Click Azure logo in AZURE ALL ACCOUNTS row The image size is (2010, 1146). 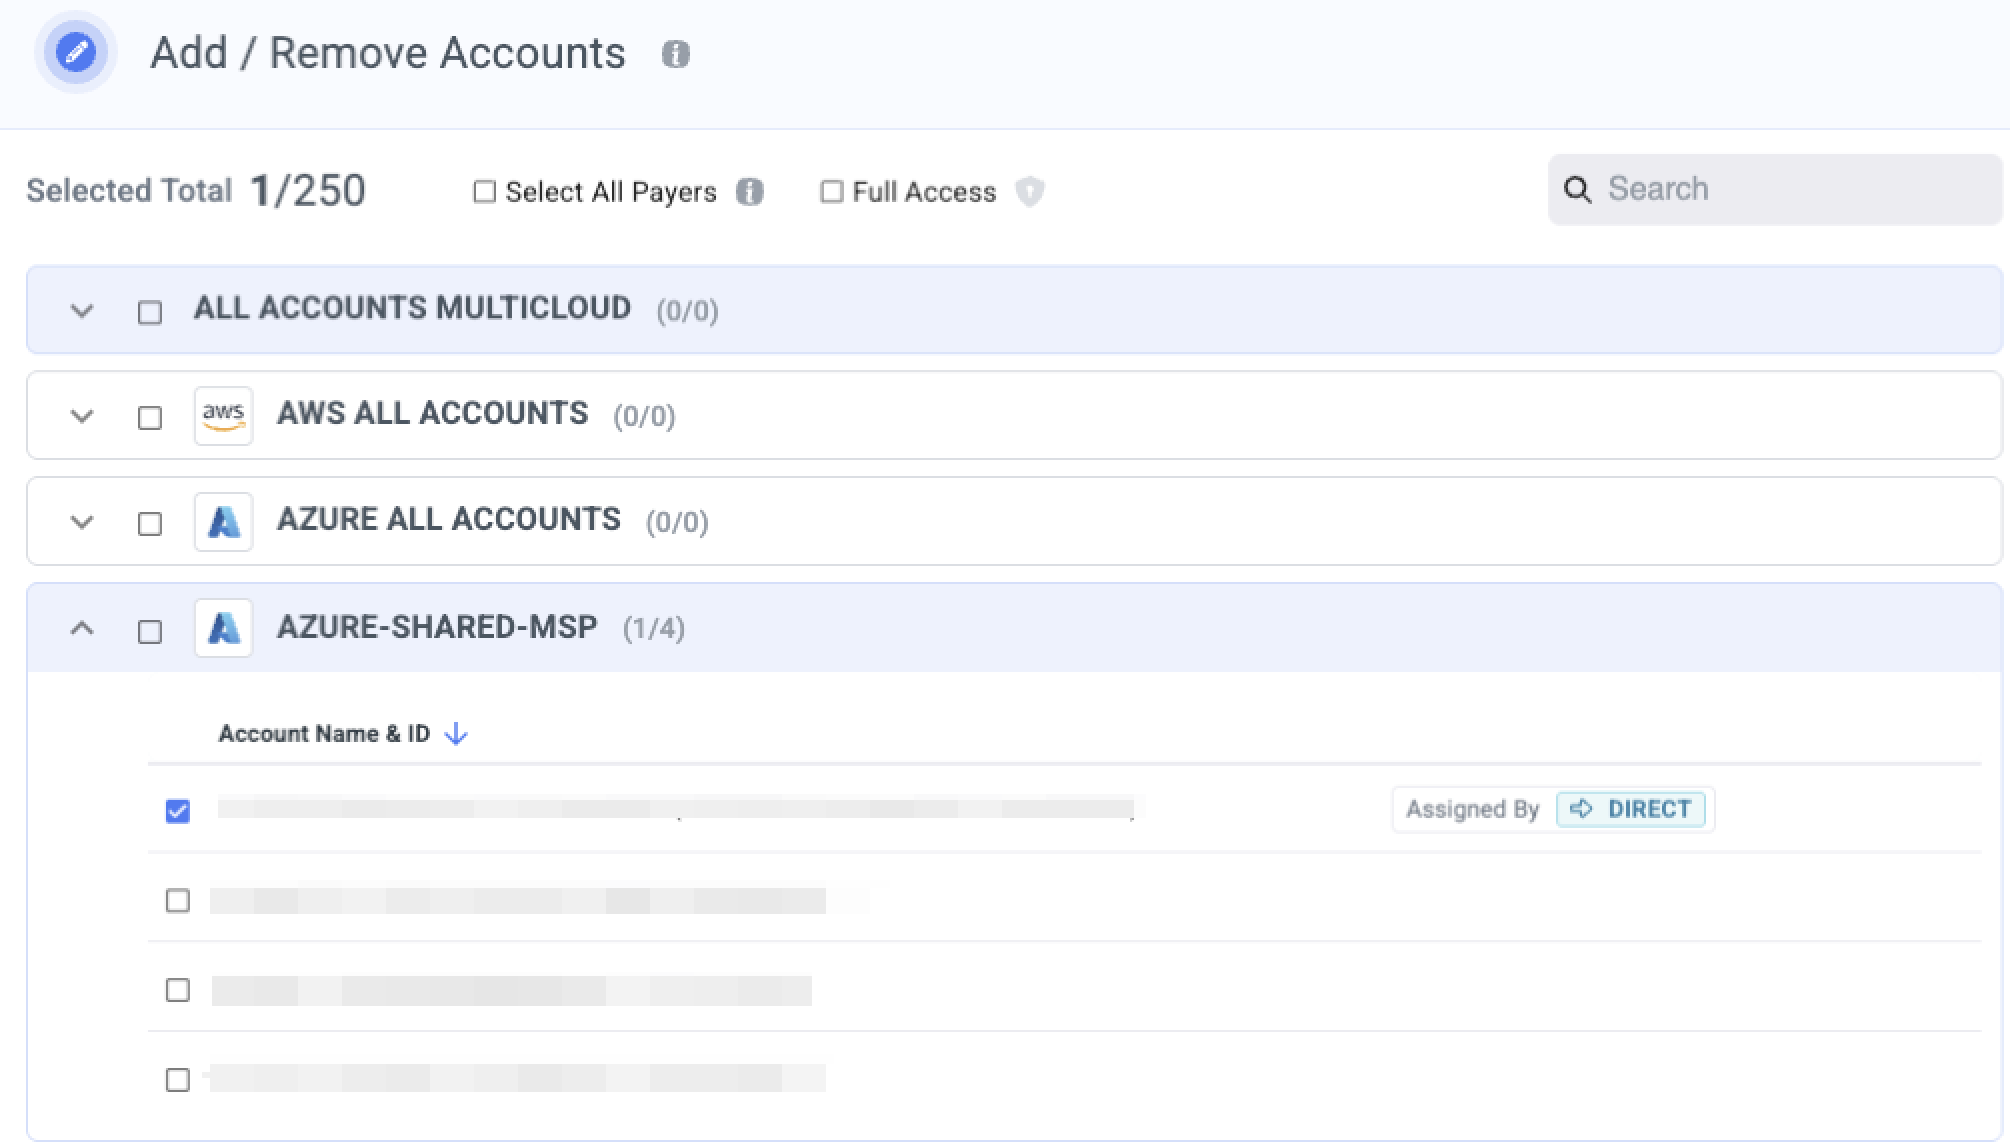[x=223, y=522]
